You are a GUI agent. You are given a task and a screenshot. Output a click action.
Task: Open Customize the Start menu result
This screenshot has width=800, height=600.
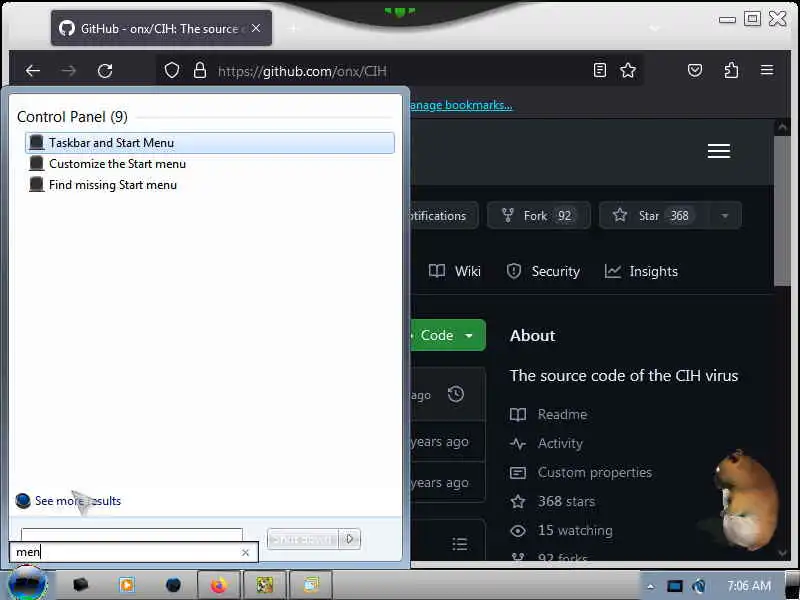(x=210, y=164)
